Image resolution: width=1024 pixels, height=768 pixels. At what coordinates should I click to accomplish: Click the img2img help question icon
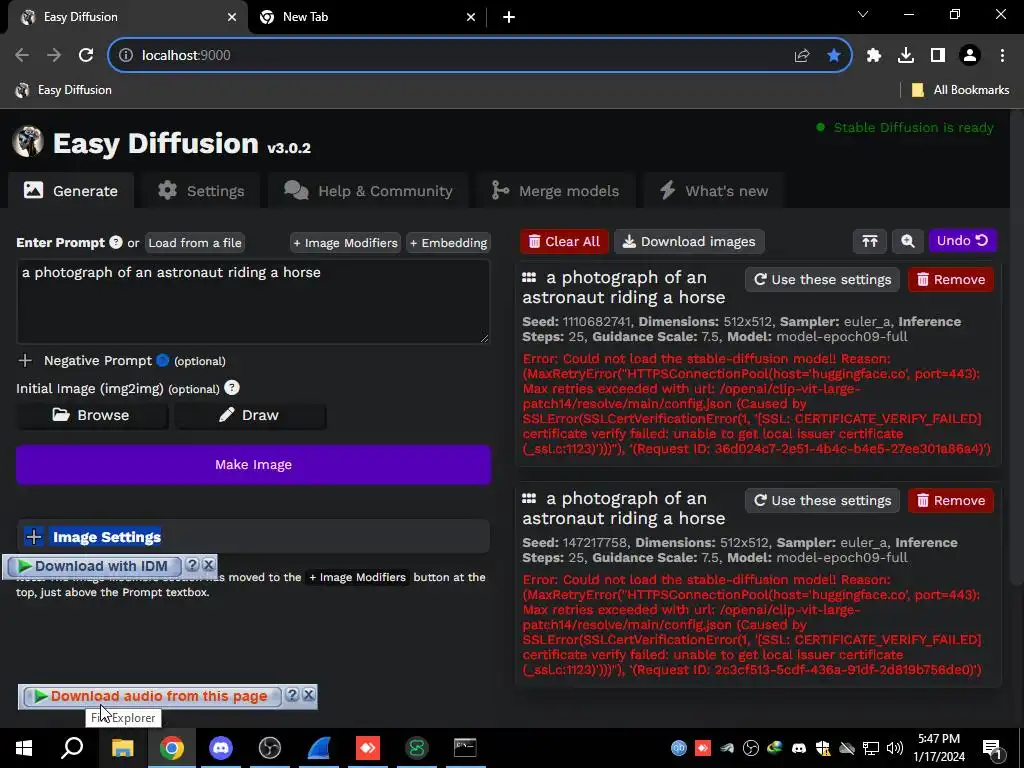231,388
